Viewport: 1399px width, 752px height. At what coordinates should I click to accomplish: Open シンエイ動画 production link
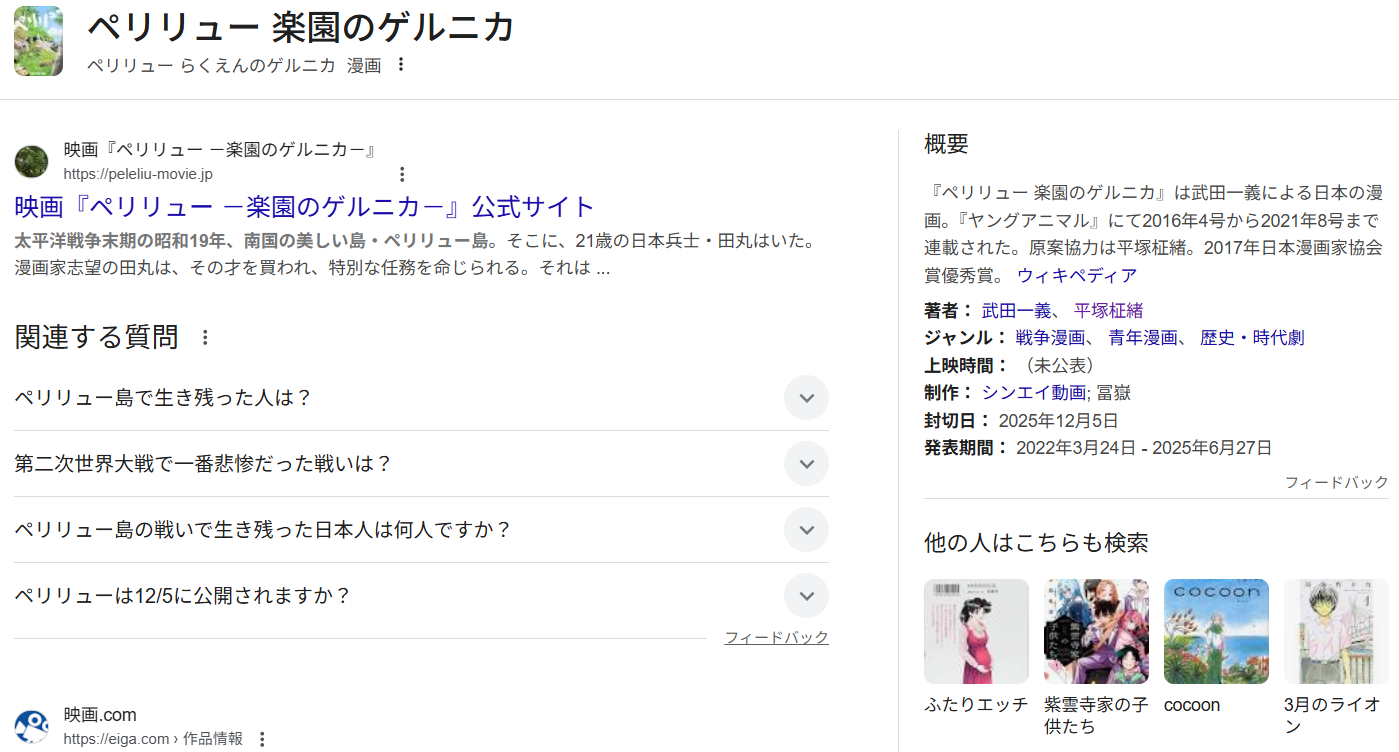click(1033, 393)
